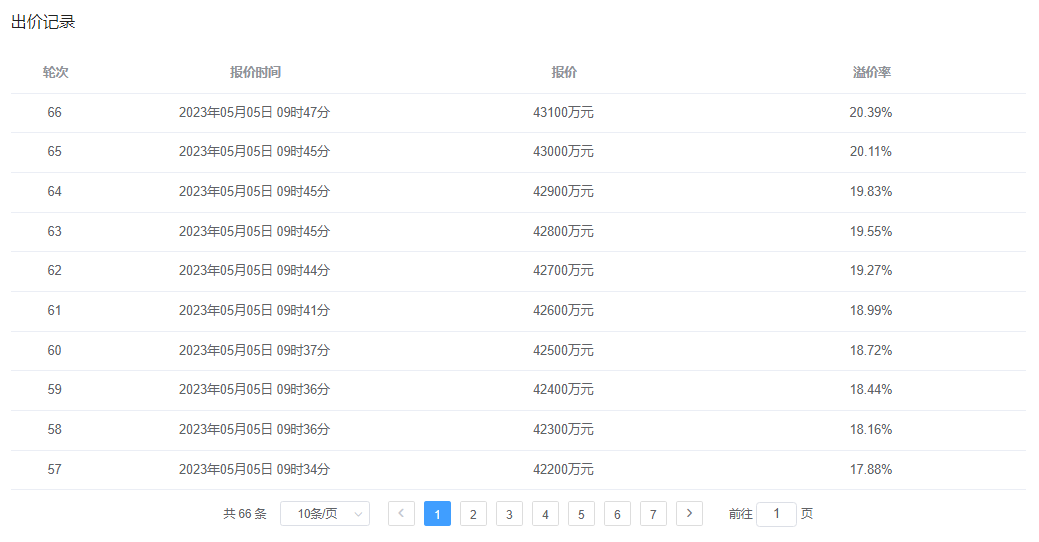Click the 42800万元 price cell
The width and height of the screenshot is (1039, 542).
click(x=563, y=231)
